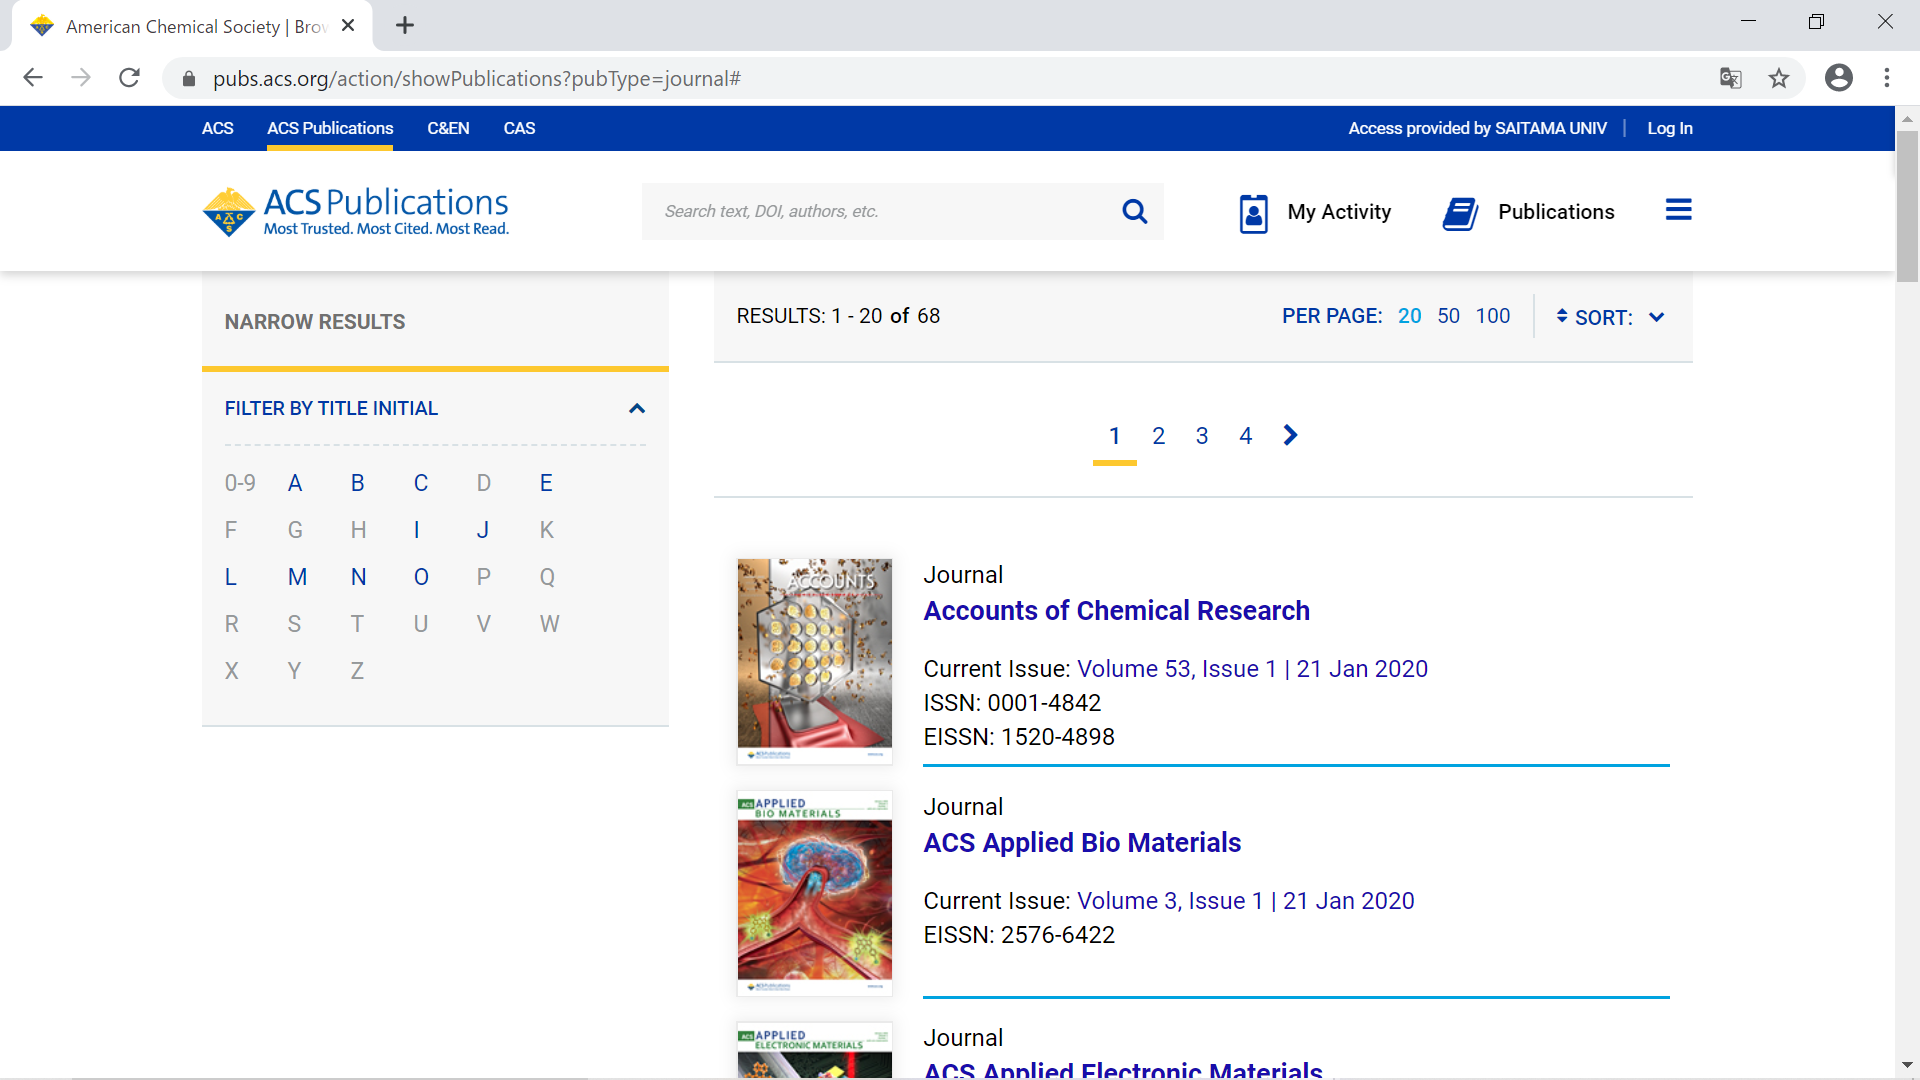Click ACS in top navigation

[x=217, y=128]
